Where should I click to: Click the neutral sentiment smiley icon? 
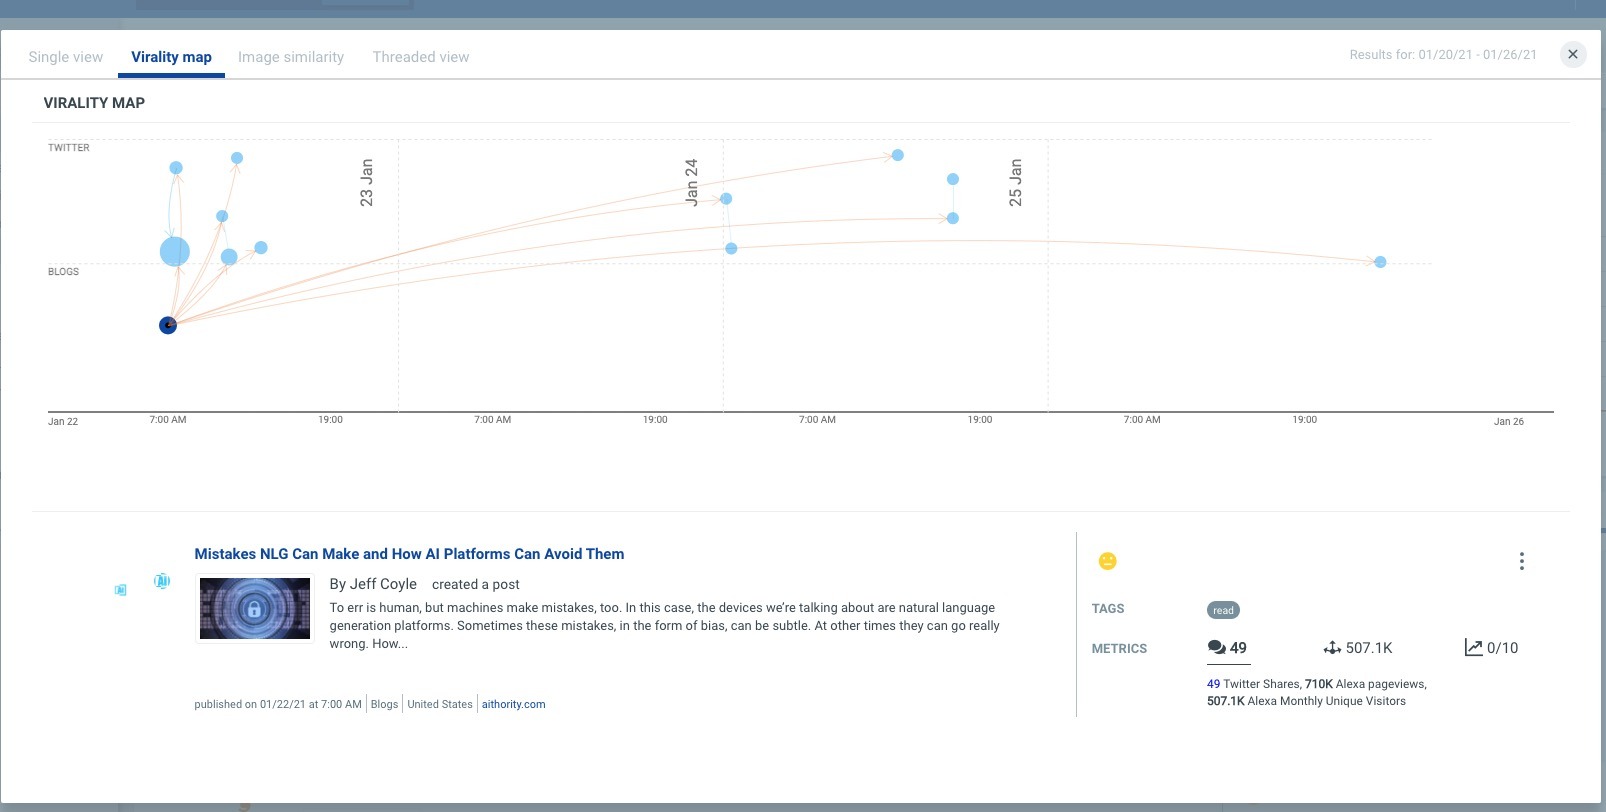coord(1107,561)
